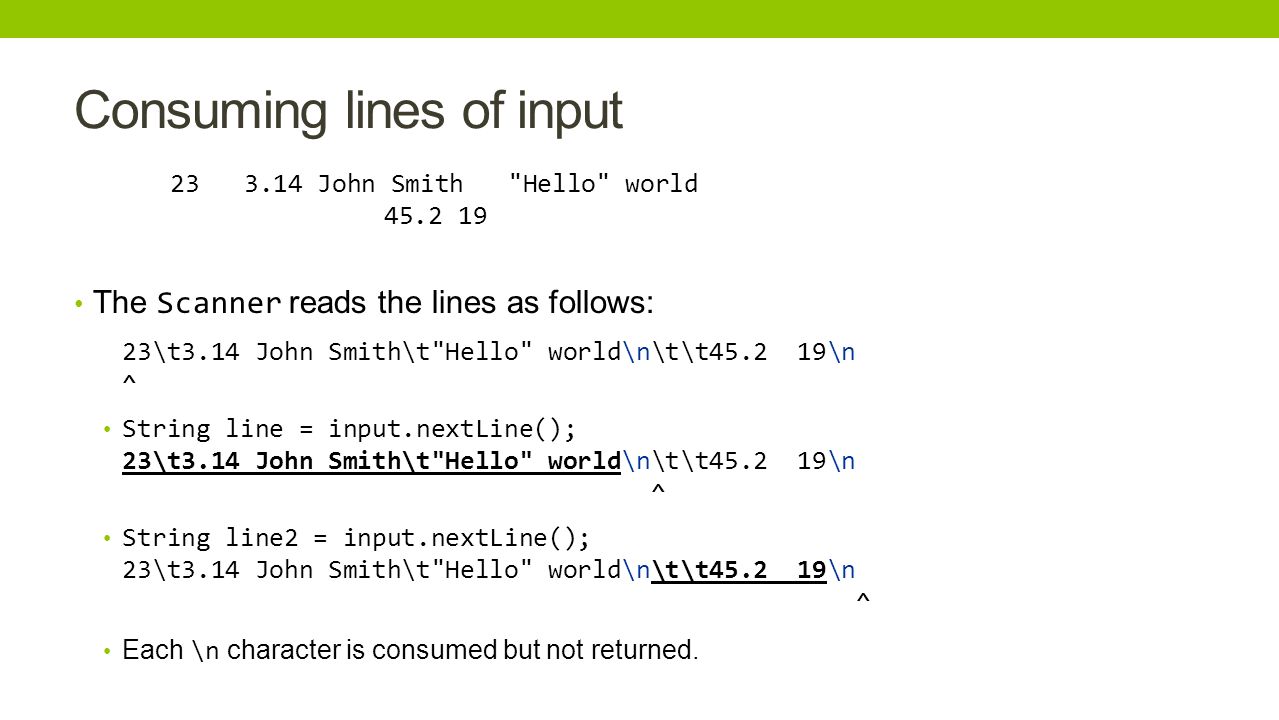Click the caret marker below first underlined line
The image size is (1279, 720).
coord(657,491)
